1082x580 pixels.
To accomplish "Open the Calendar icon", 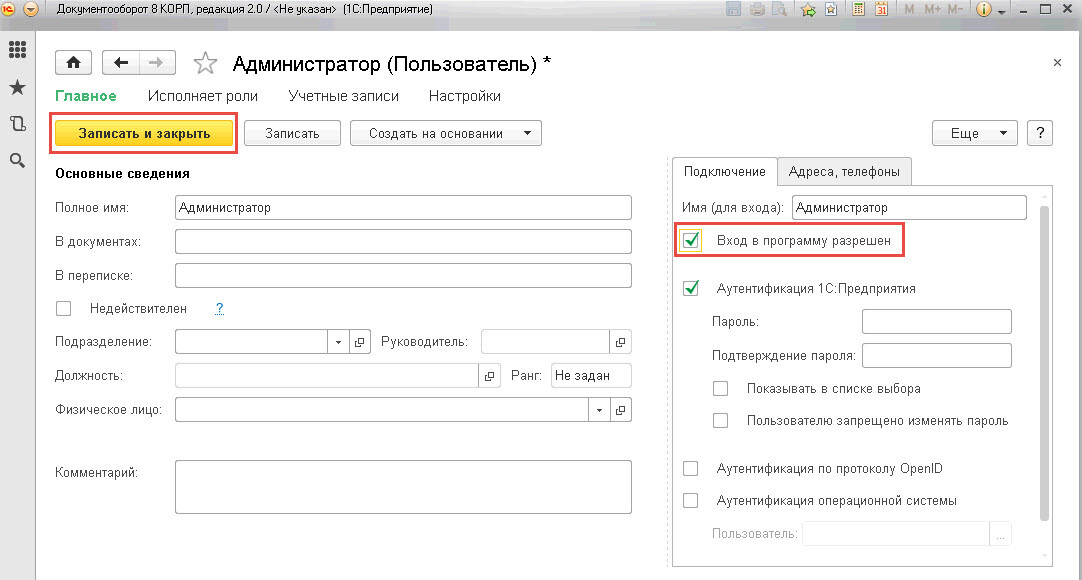I will coord(881,10).
